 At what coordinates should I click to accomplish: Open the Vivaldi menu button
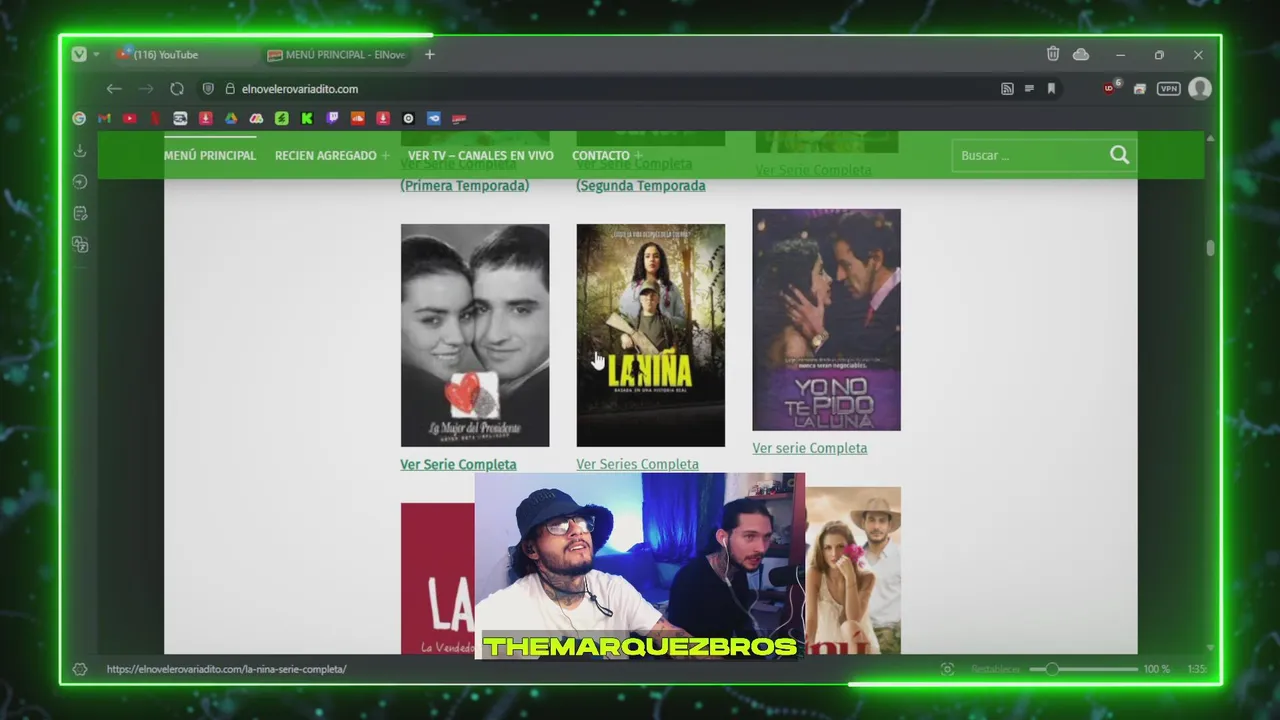(79, 55)
